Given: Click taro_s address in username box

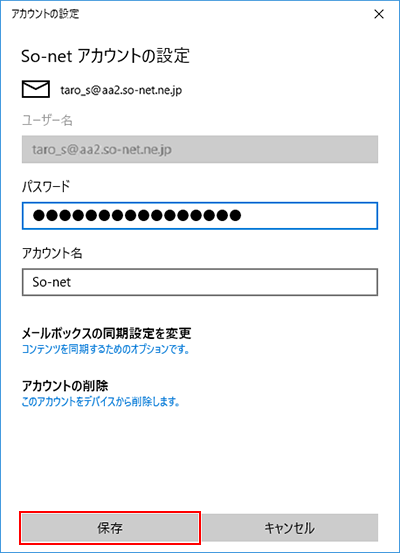Looking at the screenshot, I should pyautogui.click(x=102, y=150).
